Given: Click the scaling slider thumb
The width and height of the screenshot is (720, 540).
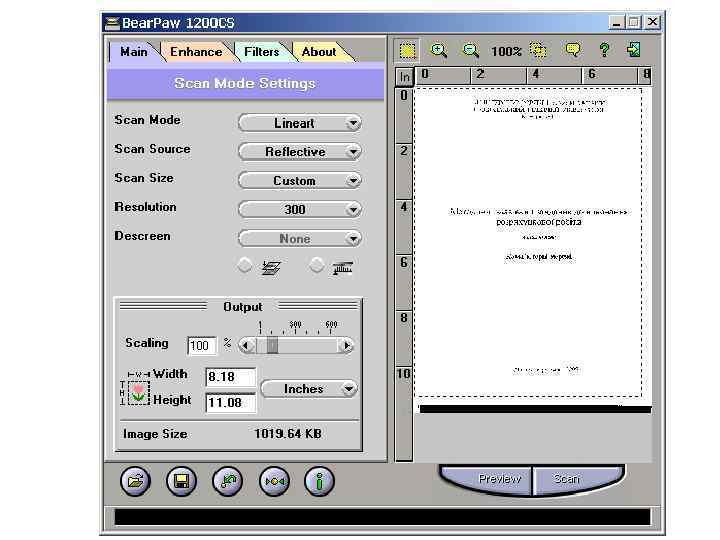Looking at the screenshot, I should [x=272, y=345].
